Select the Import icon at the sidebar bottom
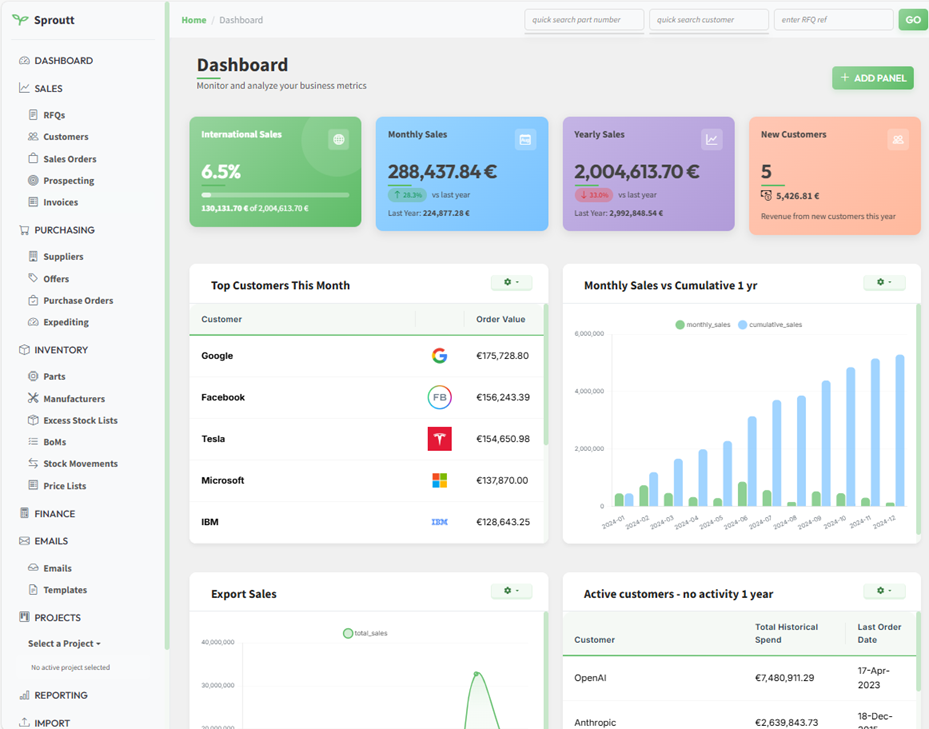The height and width of the screenshot is (729, 929). click(22, 722)
